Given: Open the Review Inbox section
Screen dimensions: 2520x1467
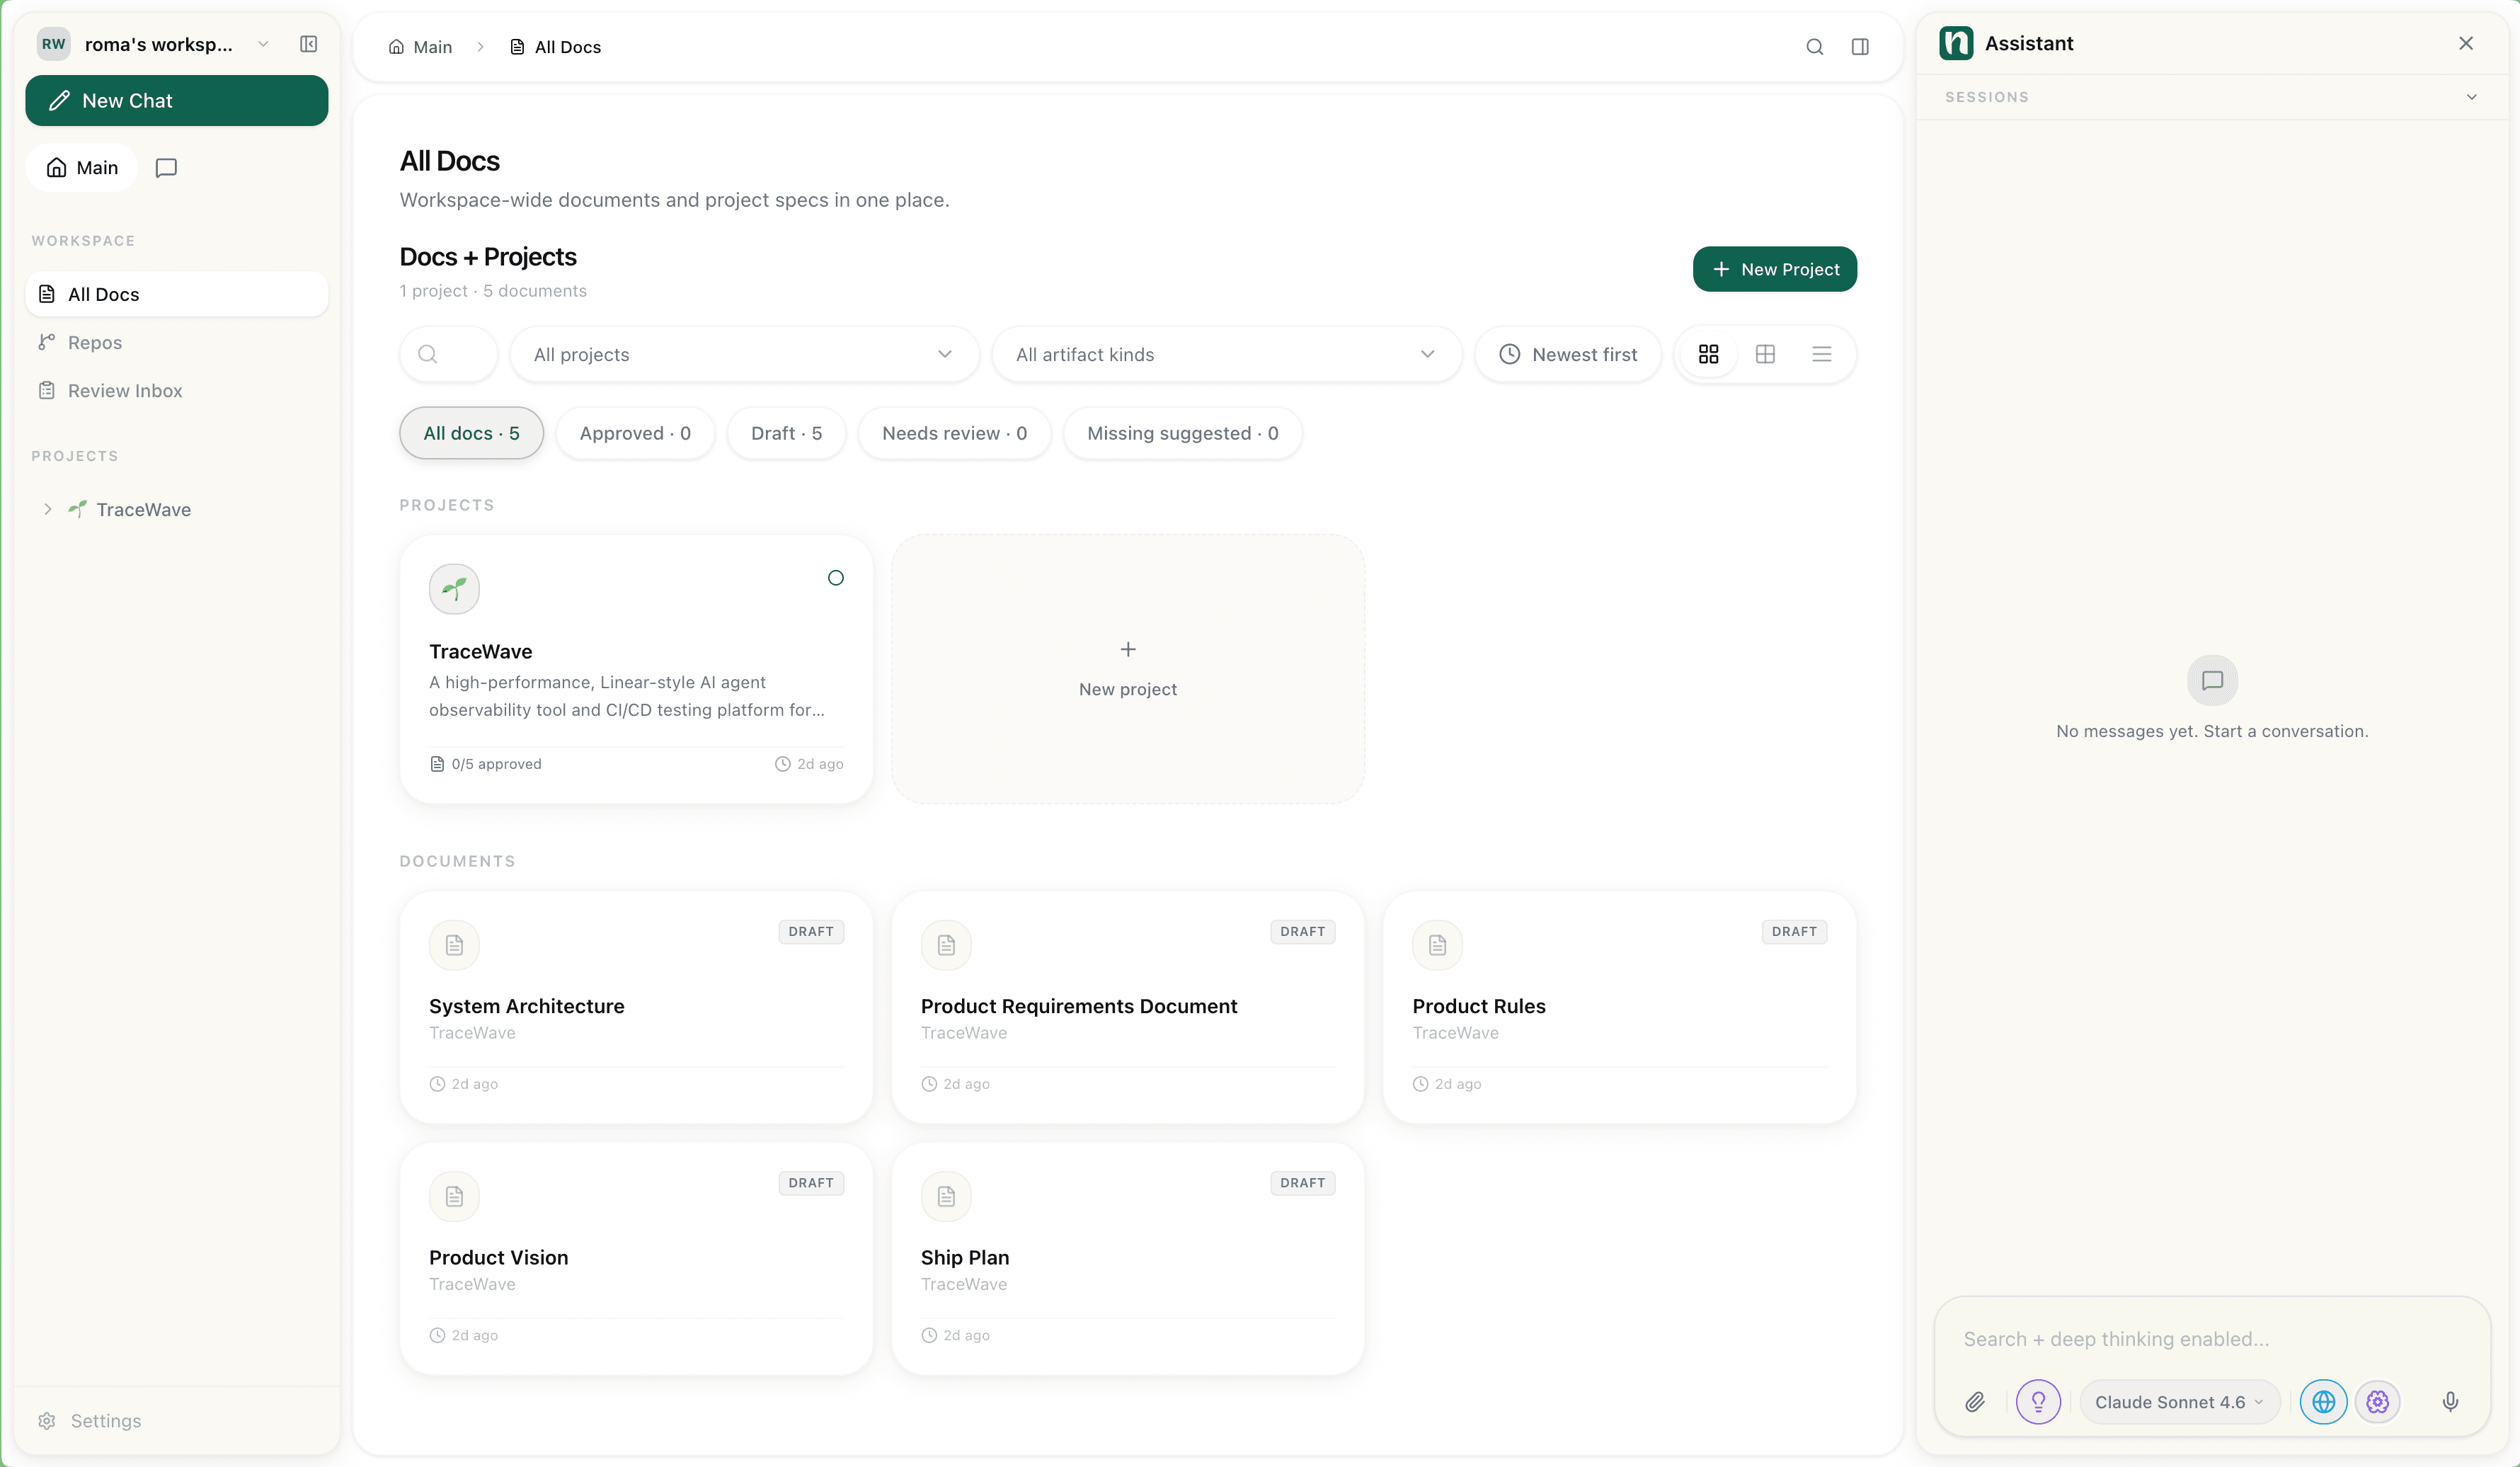Looking at the screenshot, I should point(124,390).
